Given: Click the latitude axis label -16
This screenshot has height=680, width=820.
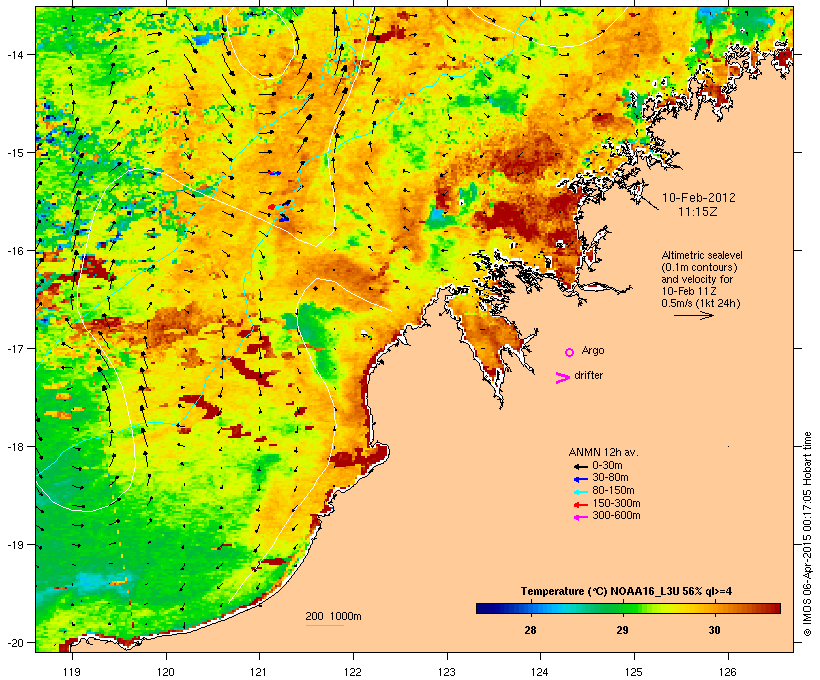Looking at the screenshot, I should [15, 251].
